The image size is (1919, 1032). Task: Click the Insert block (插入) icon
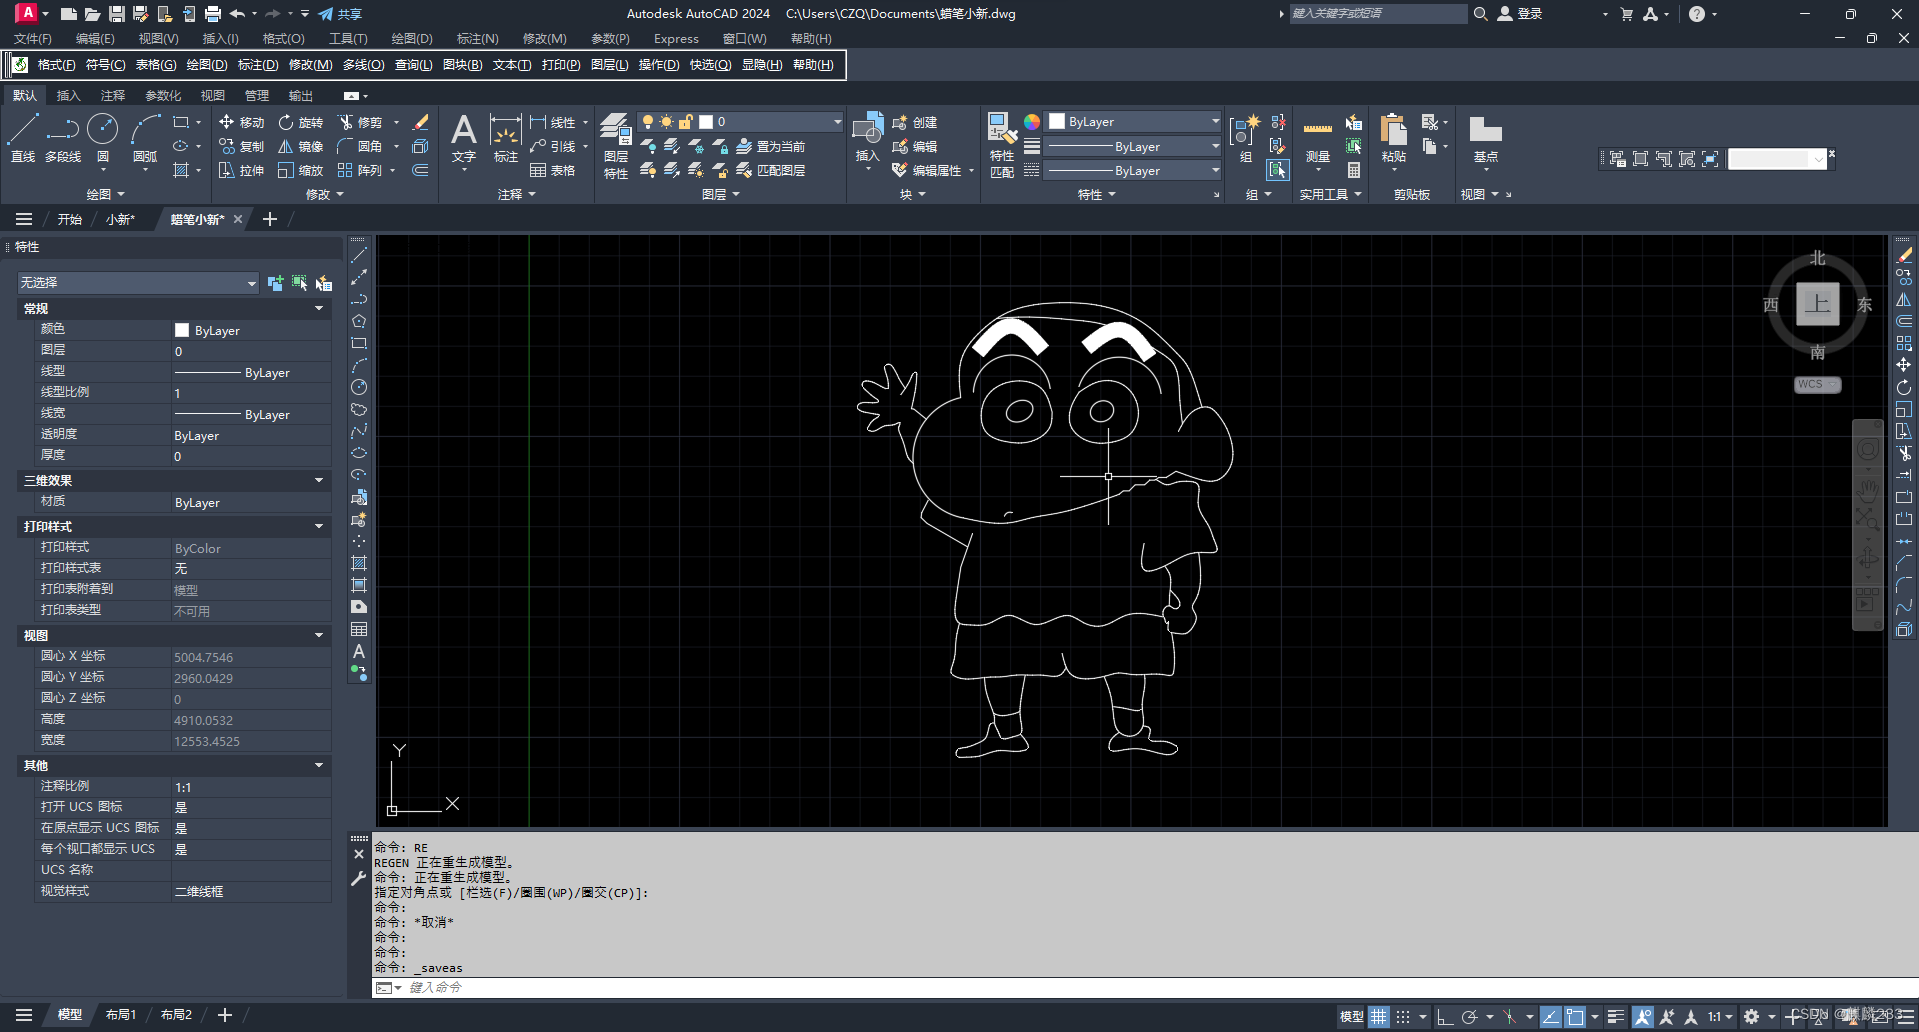(867, 136)
